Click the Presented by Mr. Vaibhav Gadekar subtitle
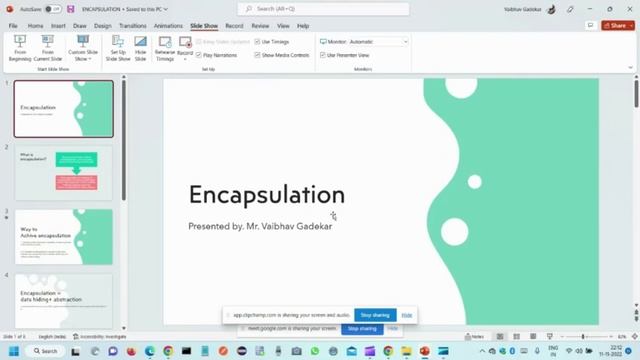This screenshot has width=640, height=360. (260, 226)
